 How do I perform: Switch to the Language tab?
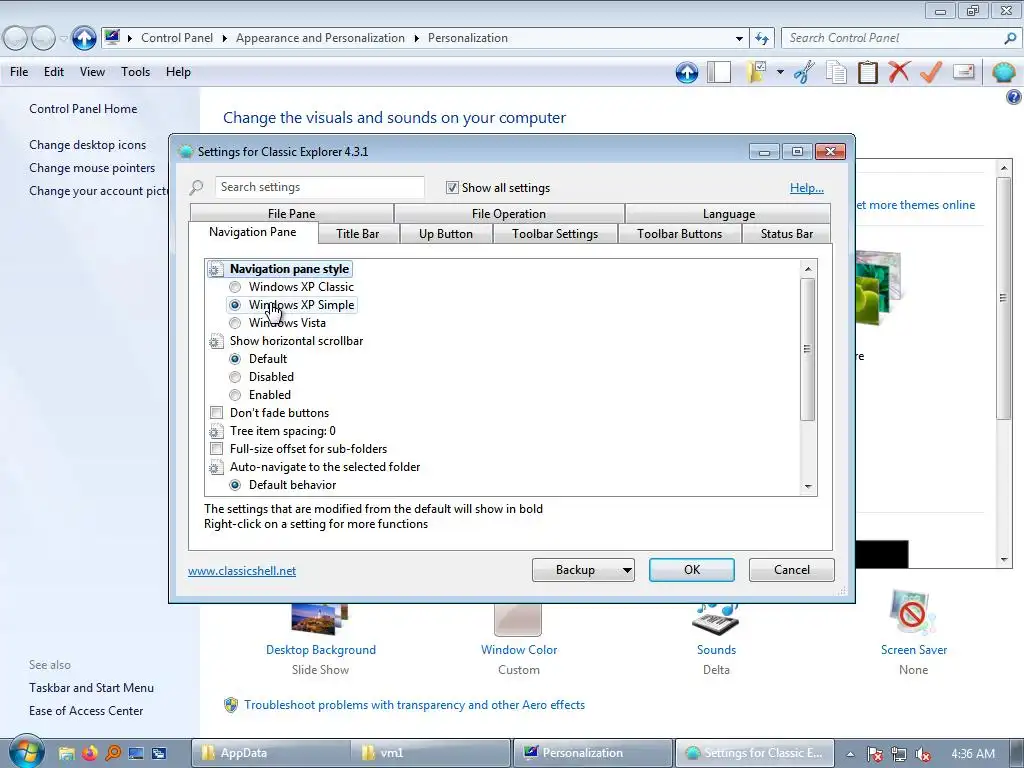[729, 214]
